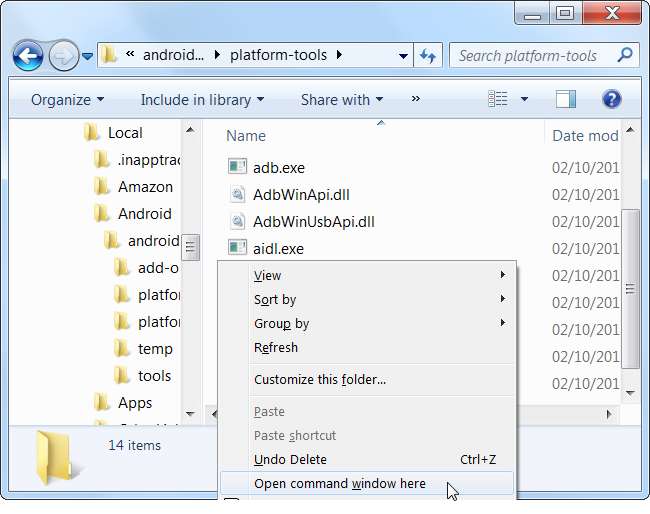Click the aidl.exe file icon

tap(238, 247)
